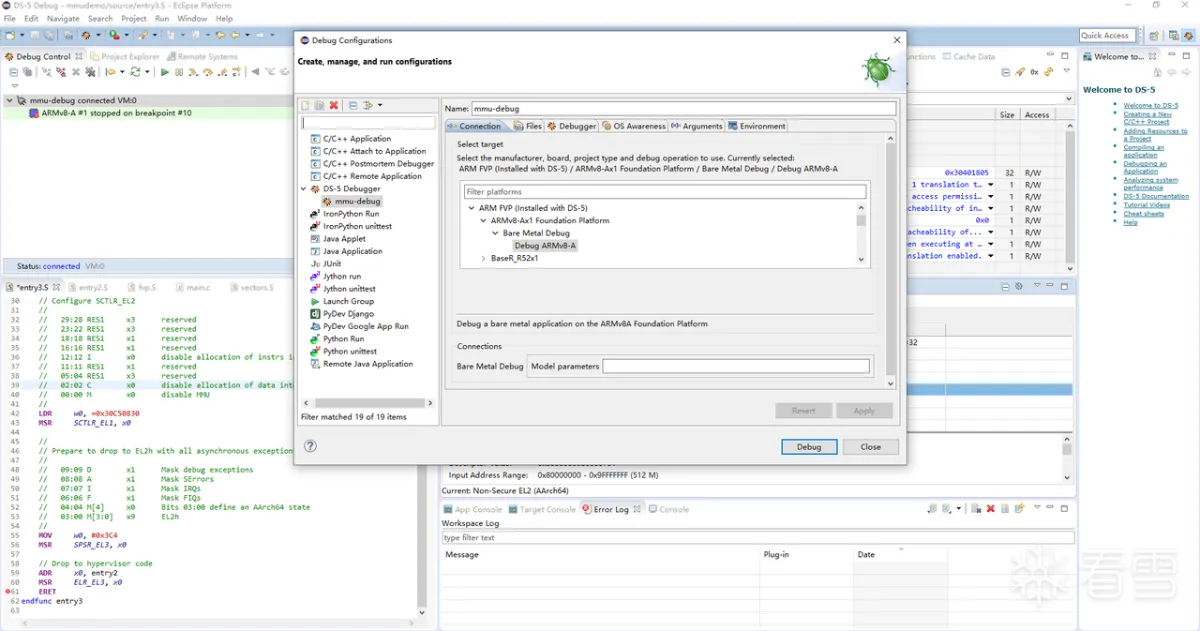Click the Duplicate launch configuration icon
Image resolution: width=1200 pixels, height=631 pixels.
(319, 105)
